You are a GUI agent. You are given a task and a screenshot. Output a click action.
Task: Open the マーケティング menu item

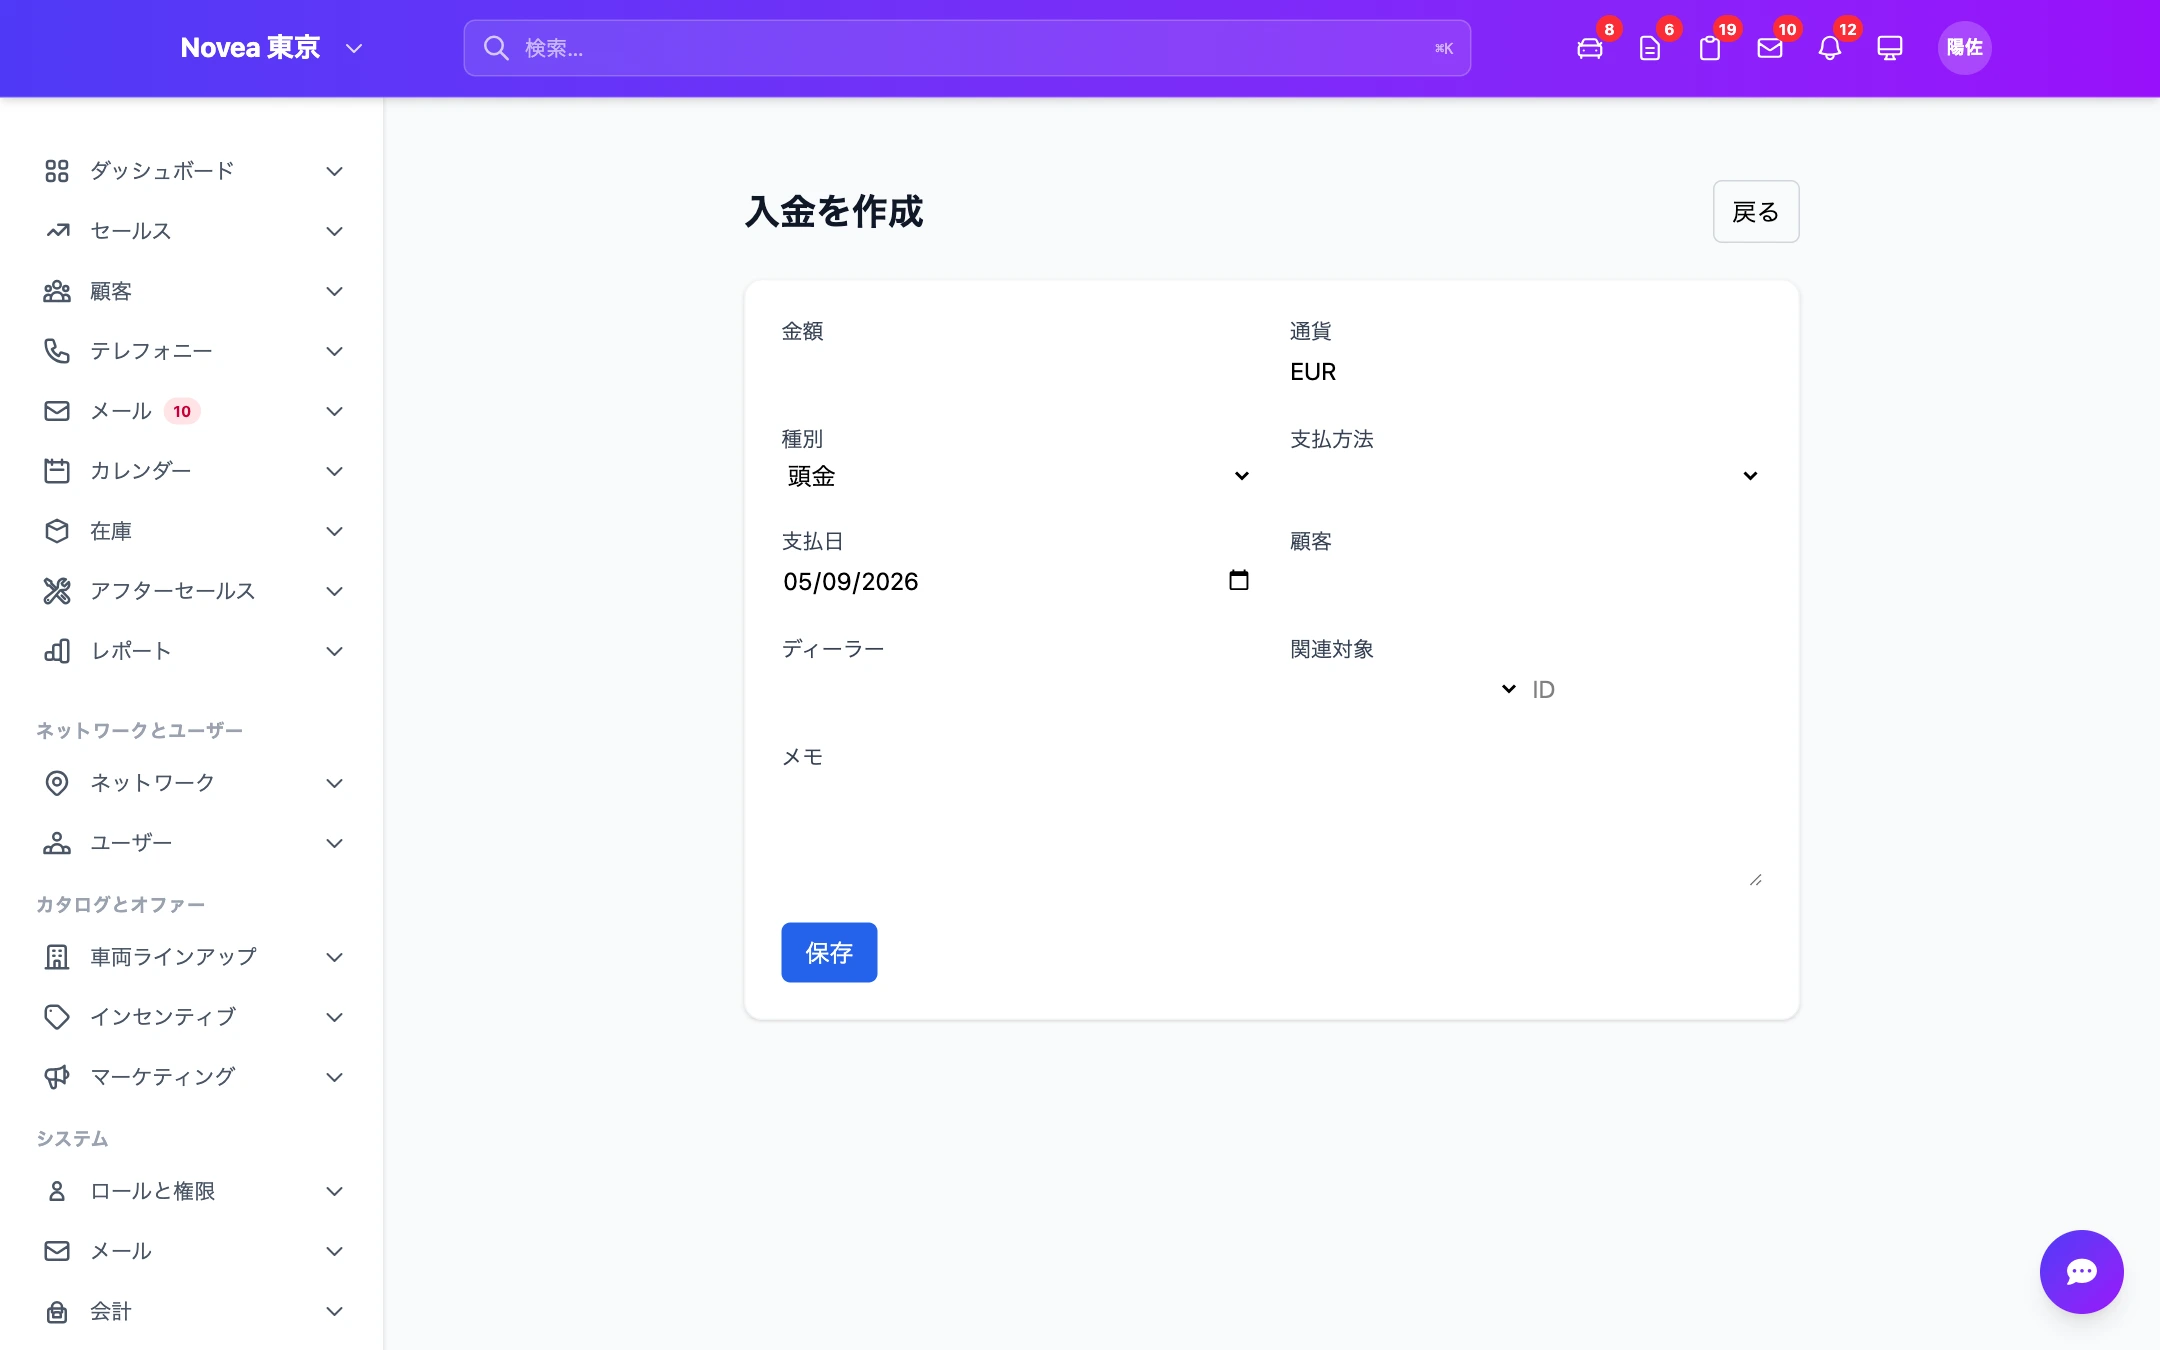[x=194, y=1077]
